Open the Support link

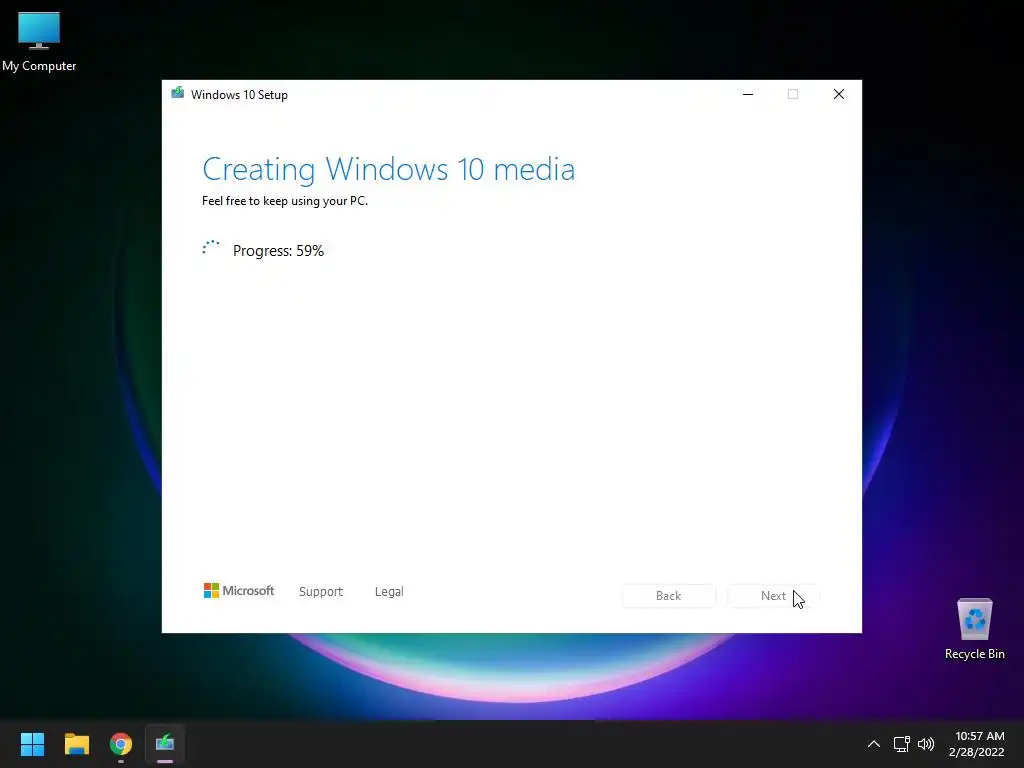tap(321, 592)
